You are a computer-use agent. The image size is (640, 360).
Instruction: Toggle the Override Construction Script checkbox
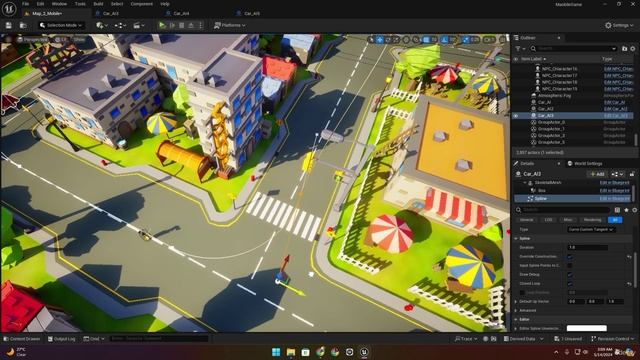click(570, 257)
